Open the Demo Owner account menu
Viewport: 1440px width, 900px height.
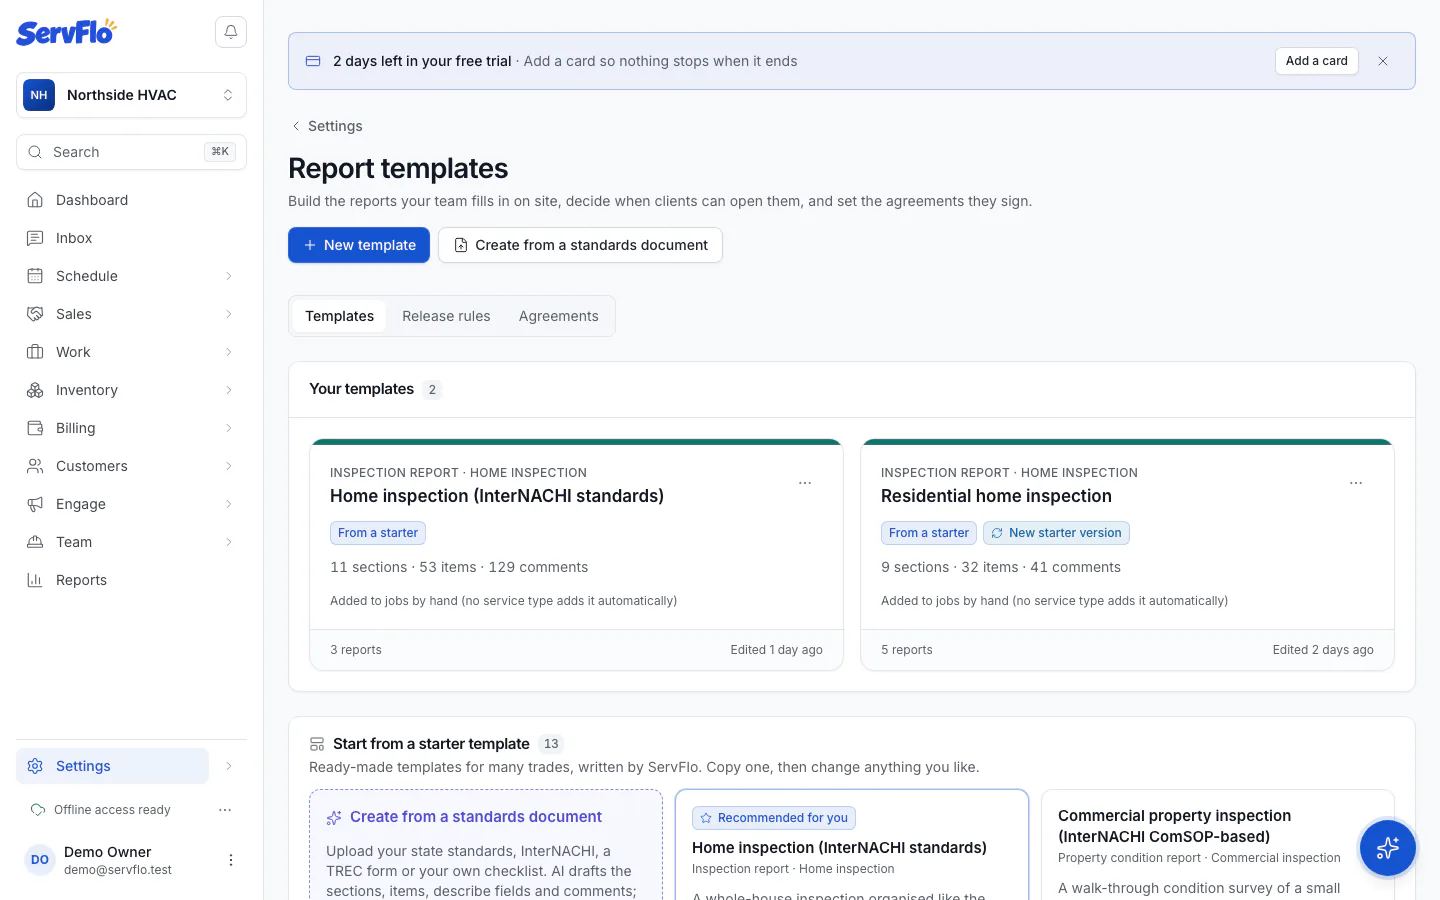(231, 860)
